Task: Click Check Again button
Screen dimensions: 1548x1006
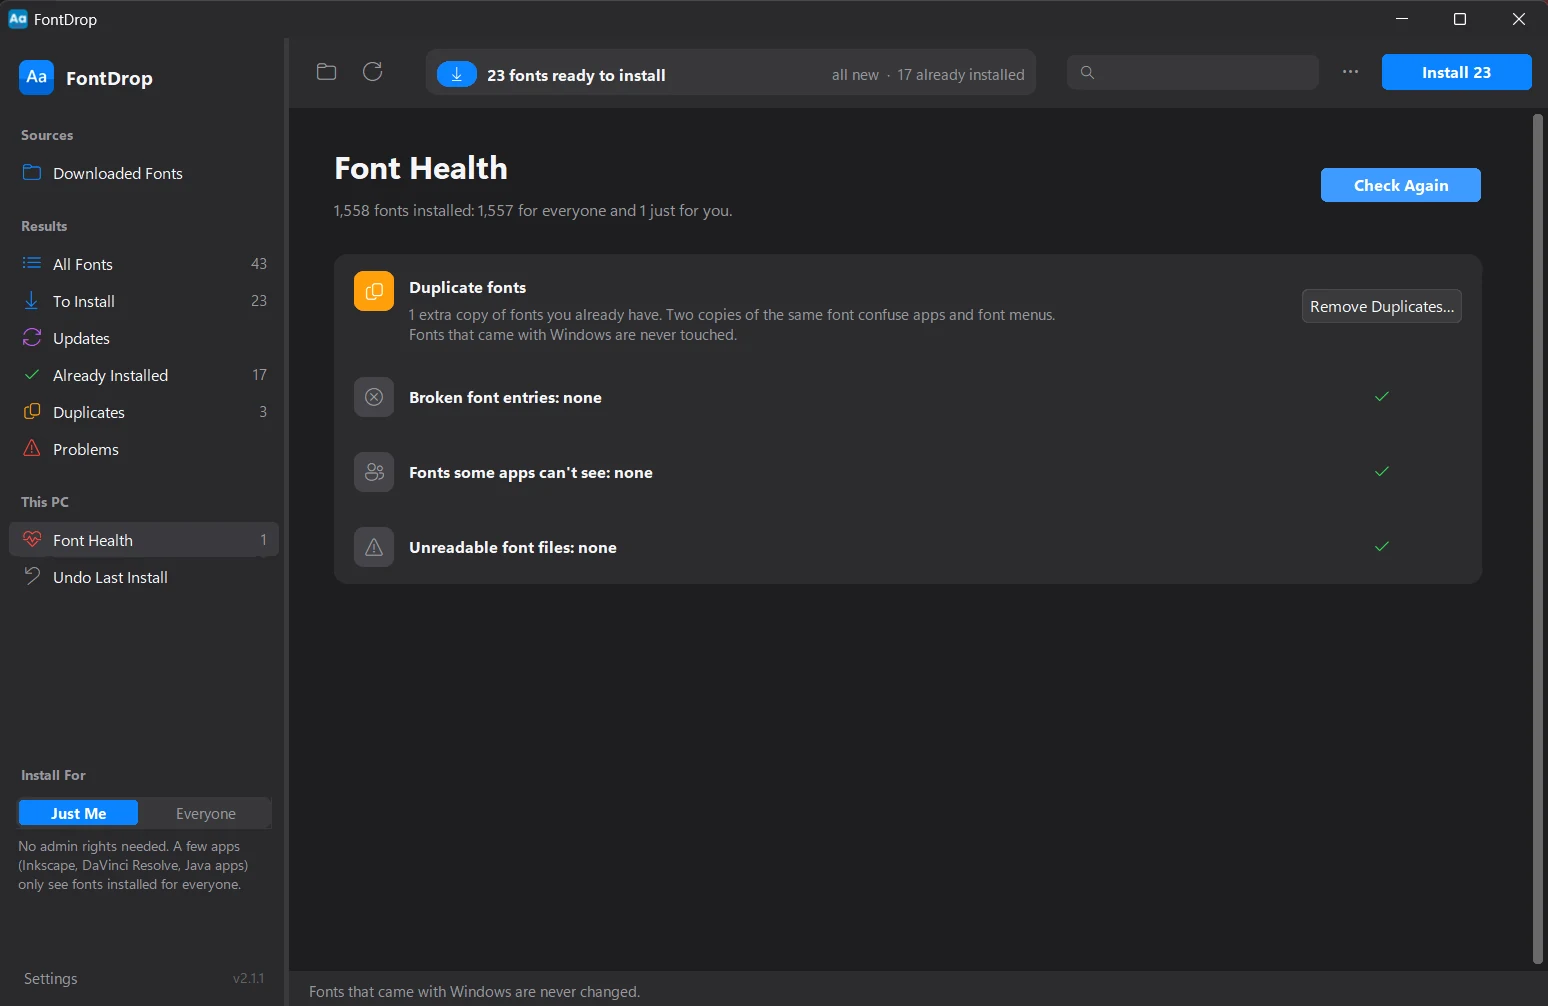Action: click(x=1401, y=185)
